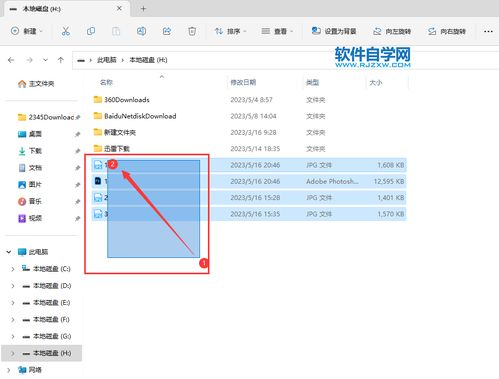Click the Rename icon in toolbar
The height and width of the screenshot is (379, 499).
141,31
